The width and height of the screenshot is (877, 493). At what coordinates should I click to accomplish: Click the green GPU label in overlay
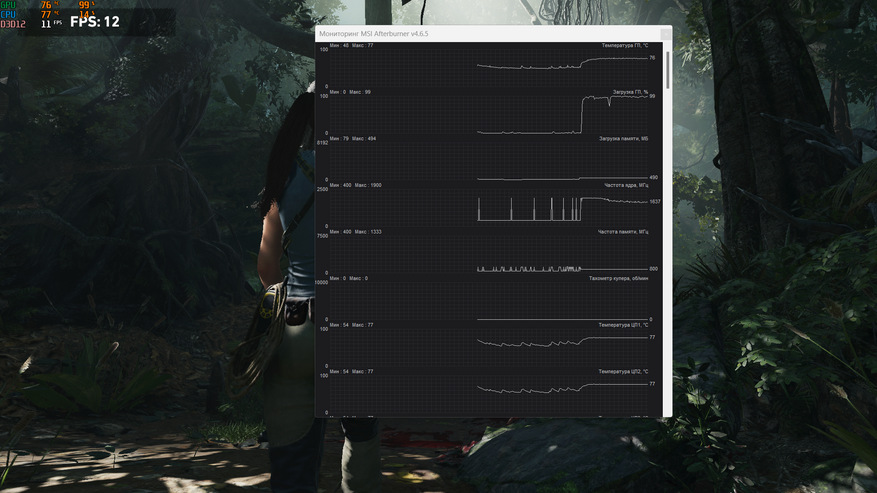[x=9, y=5]
